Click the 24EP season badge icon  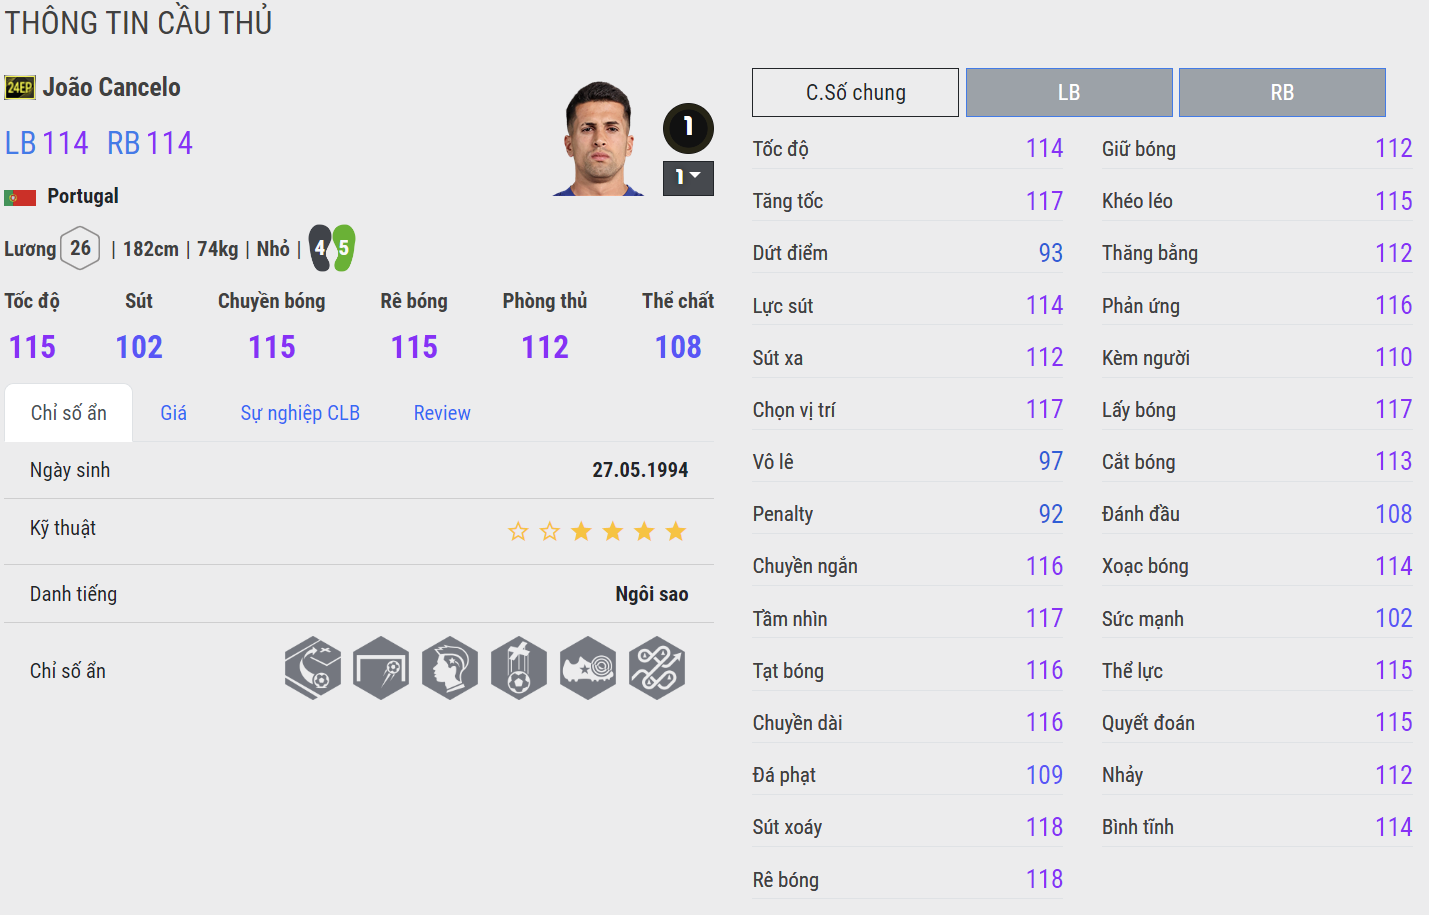click(20, 88)
